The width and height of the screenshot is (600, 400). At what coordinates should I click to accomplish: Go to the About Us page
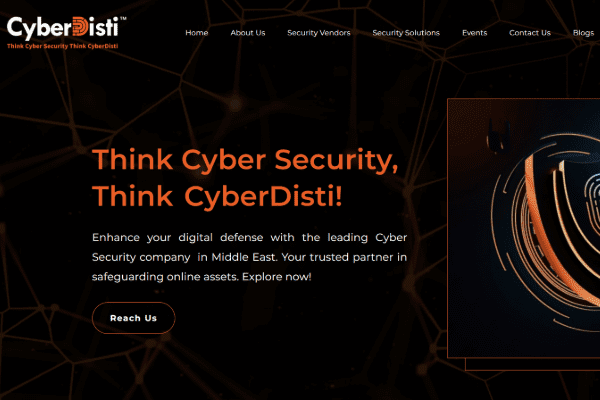pyautogui.click(x=248, y=33)
